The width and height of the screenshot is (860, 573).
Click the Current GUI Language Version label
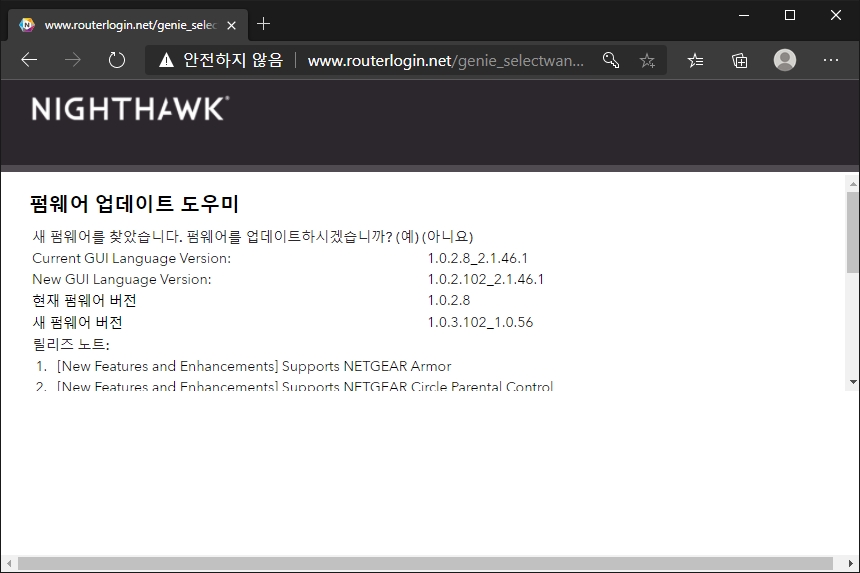[132, 258]
